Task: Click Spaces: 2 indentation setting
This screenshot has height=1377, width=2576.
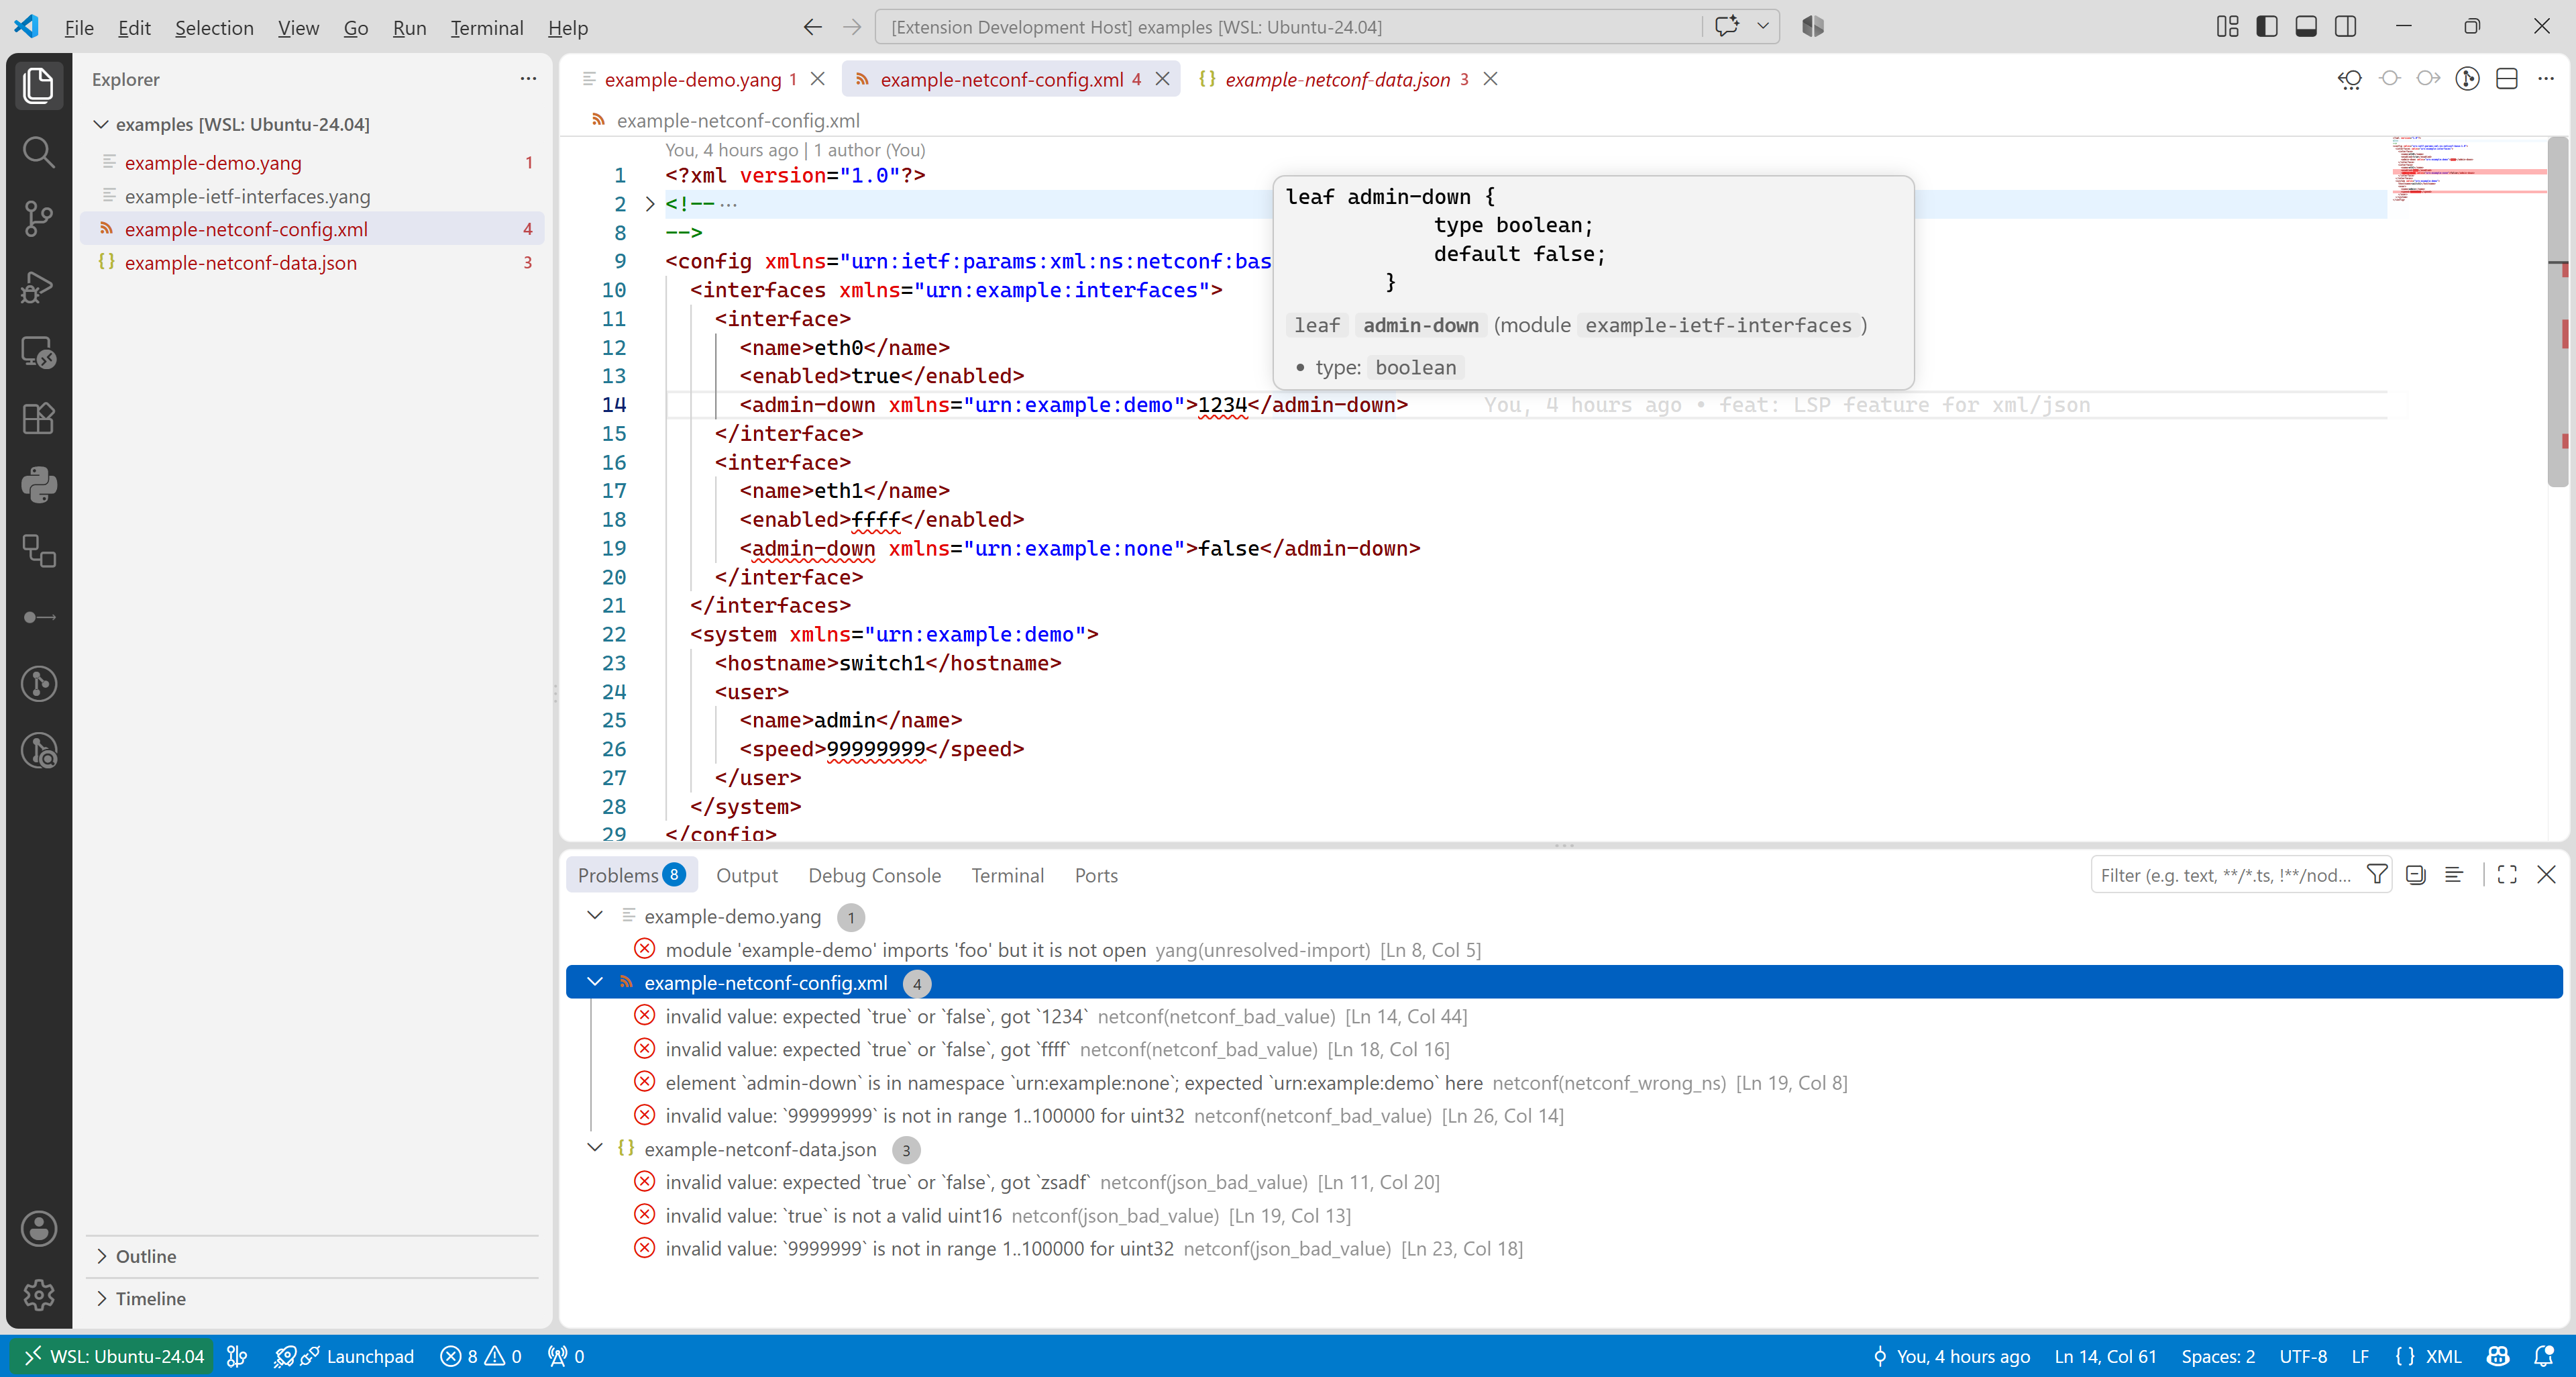Action: click(2218, 1356)
